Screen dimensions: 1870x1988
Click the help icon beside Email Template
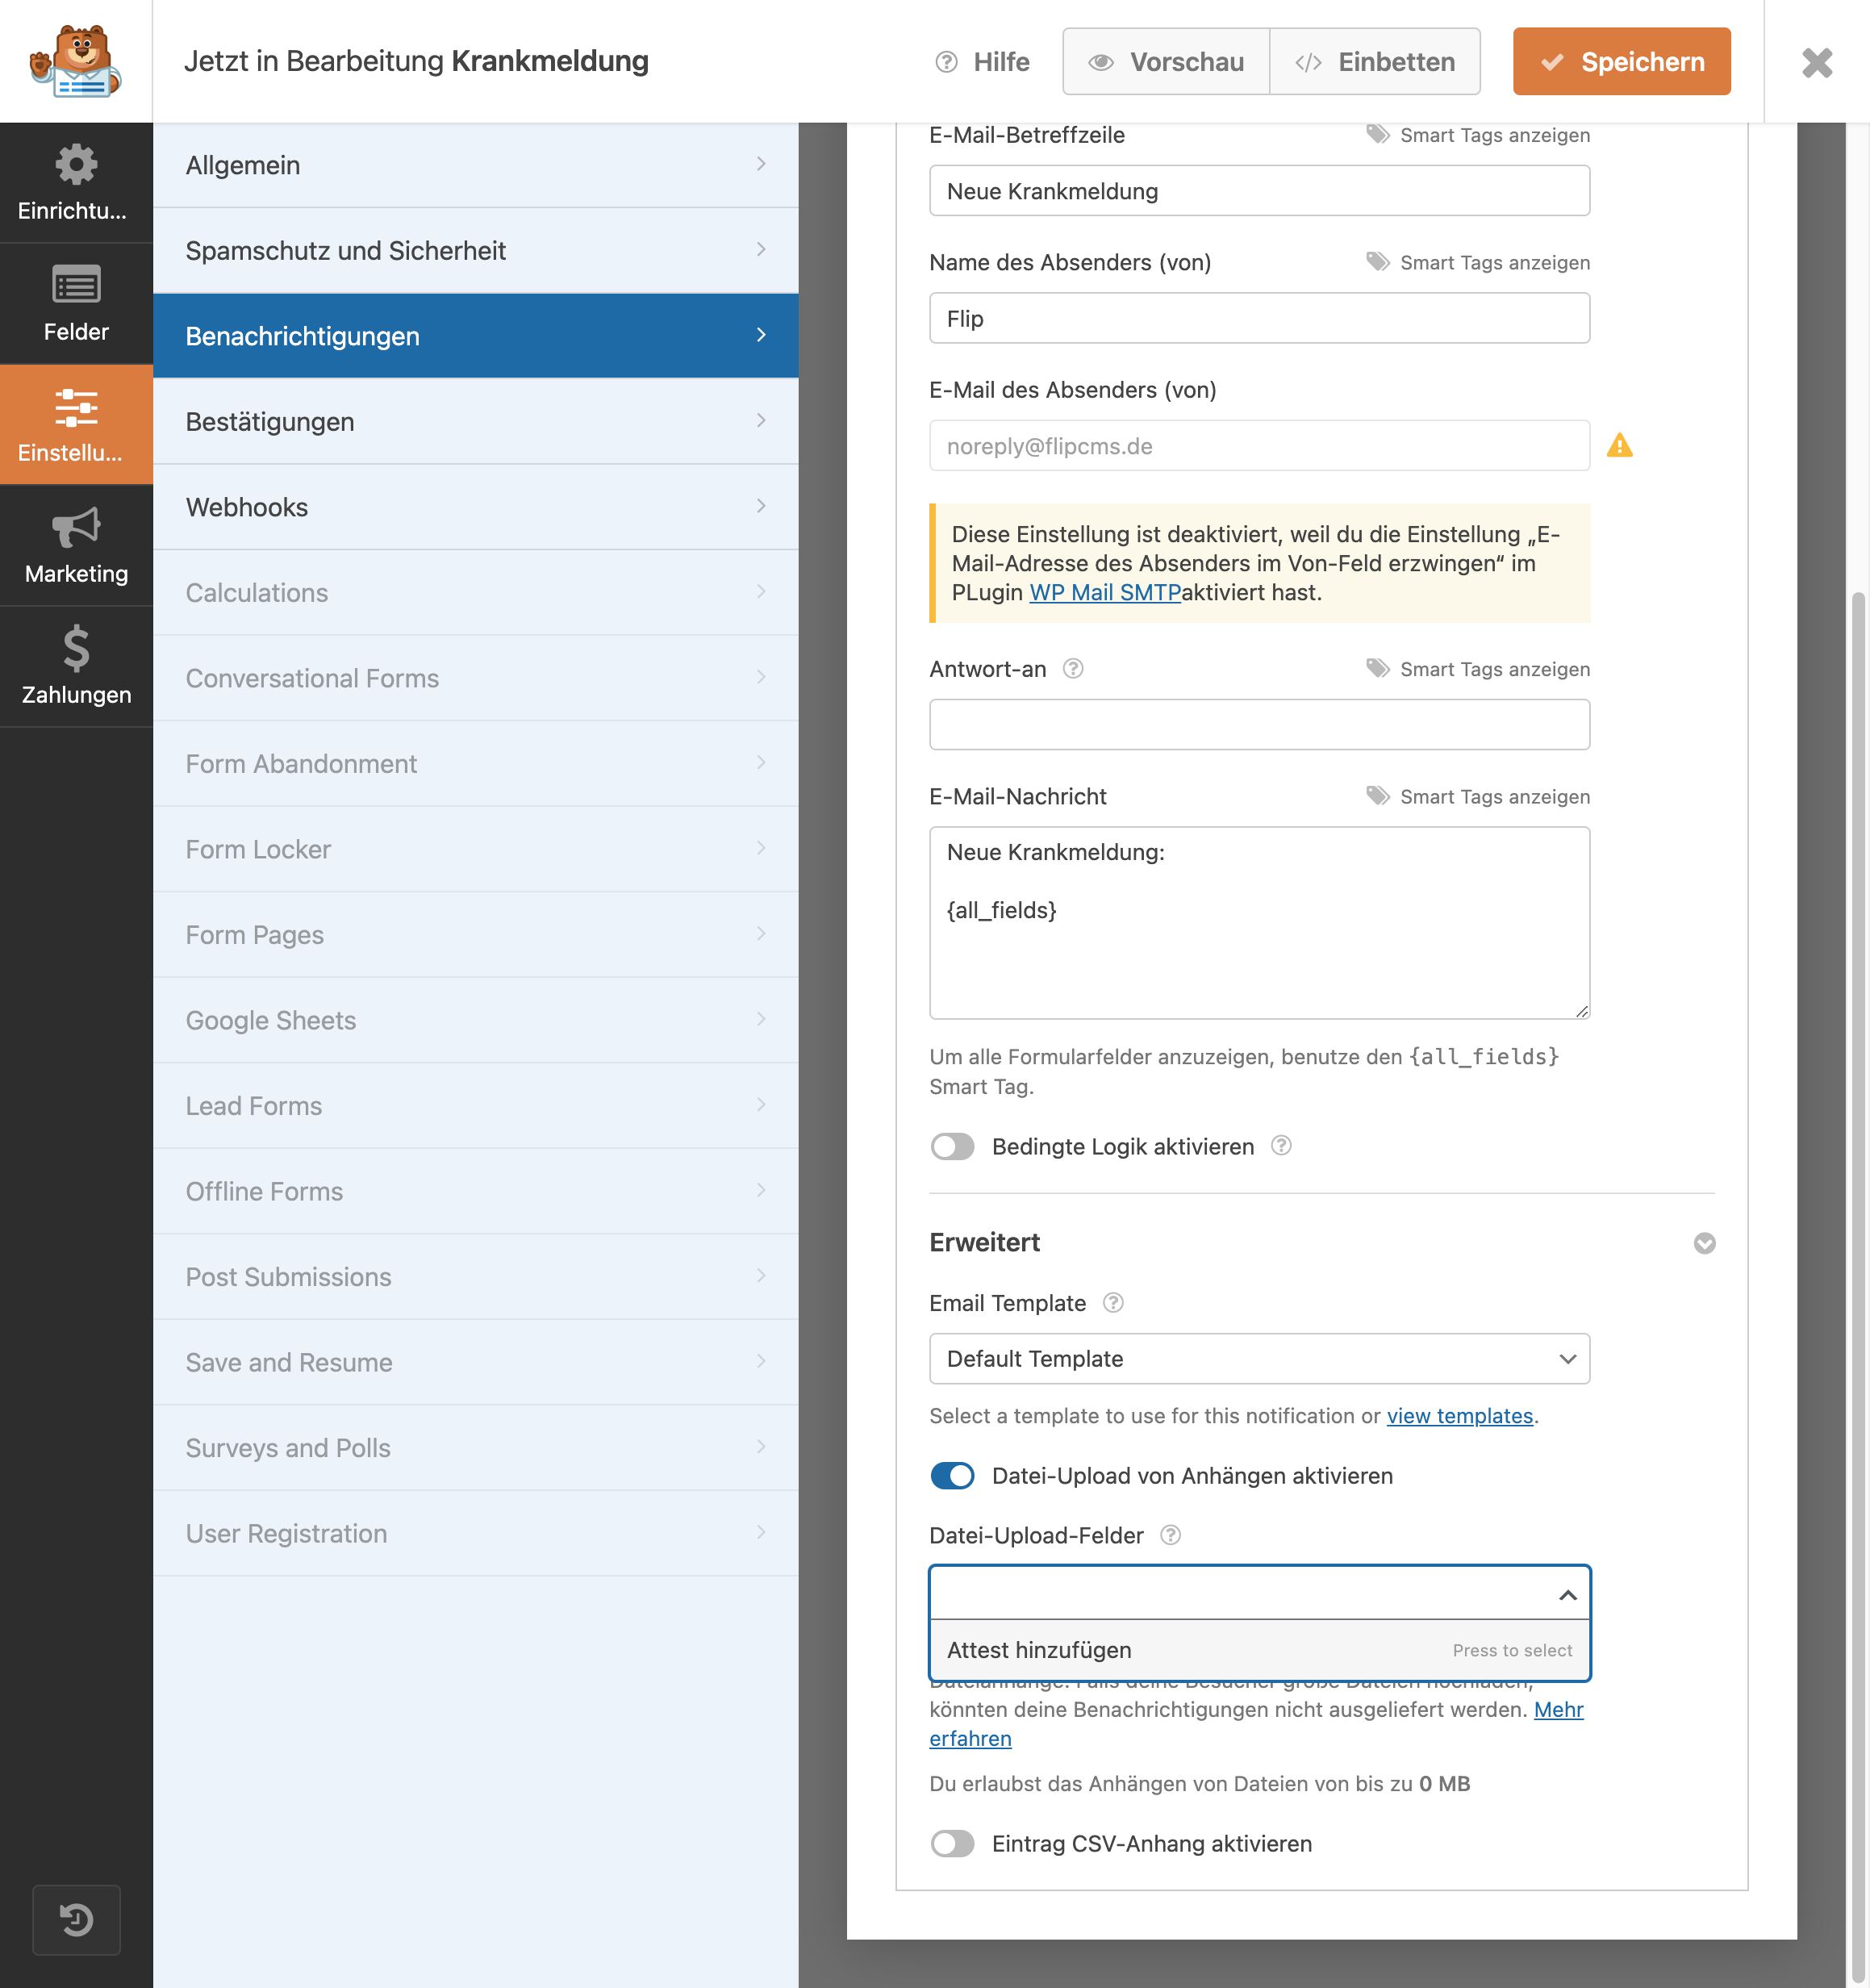click(1113, 1303)
